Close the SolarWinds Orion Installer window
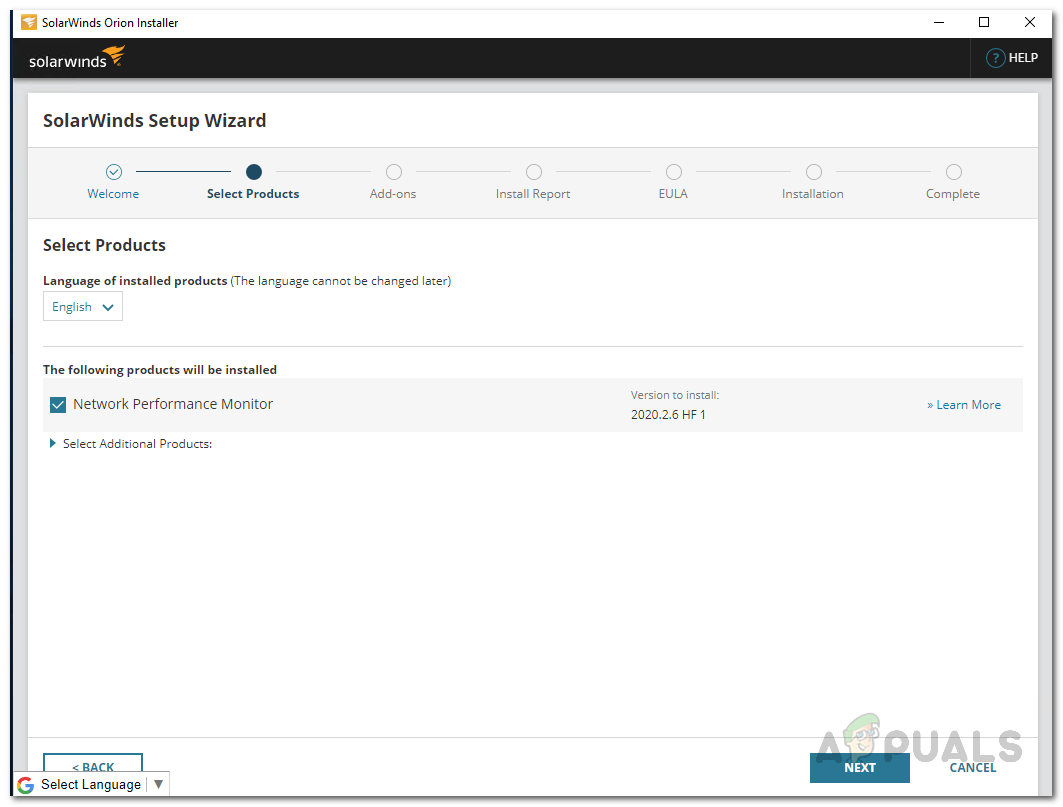Viewport: 1063px width, 807px height. click(x=1029, y=22)
